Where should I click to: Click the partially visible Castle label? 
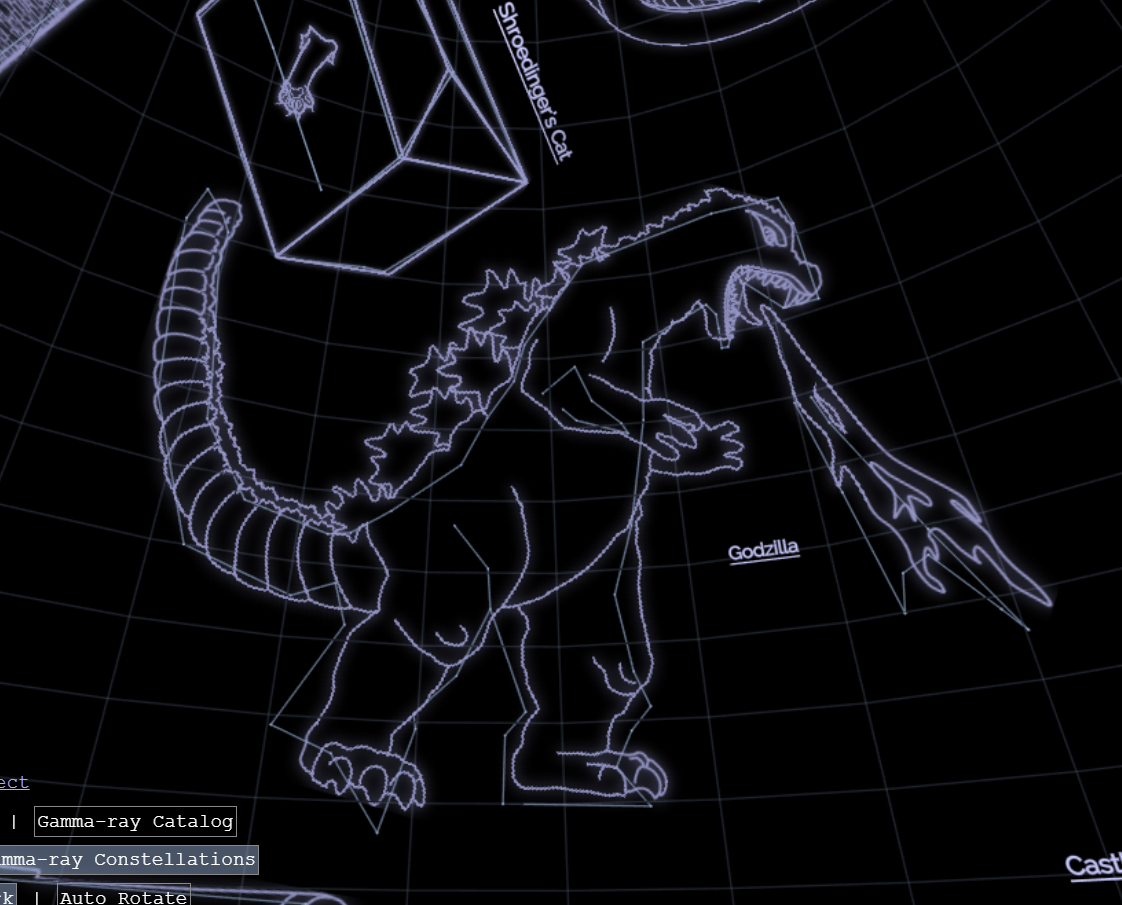1093,865
